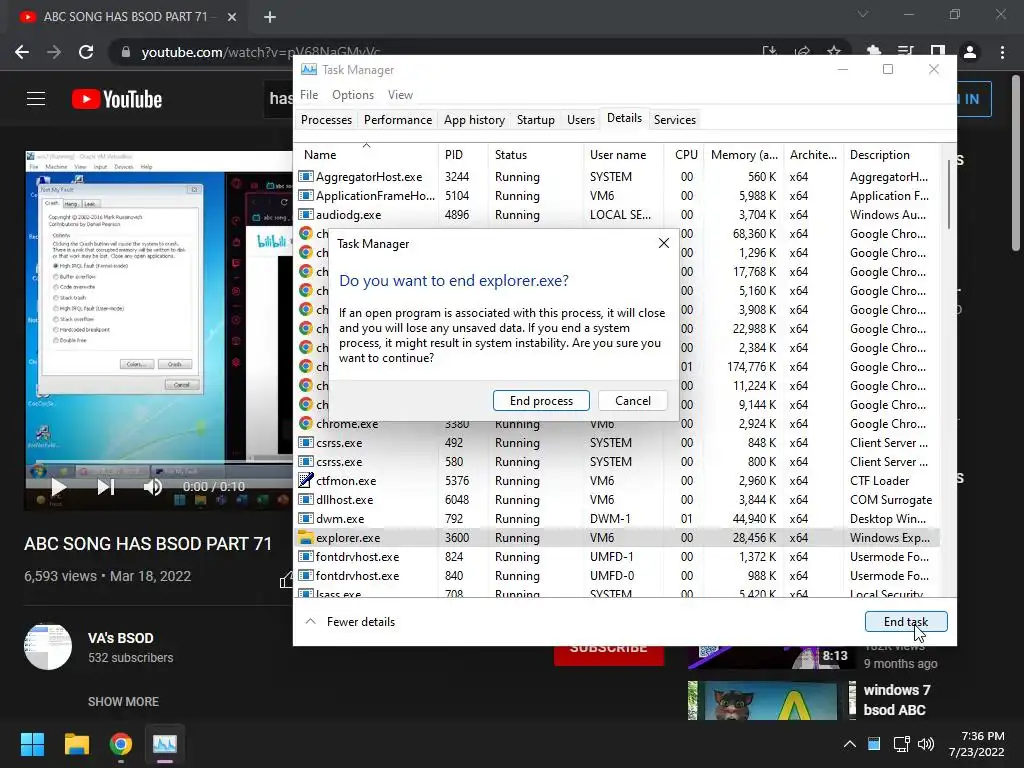1024x768 pixels.
Task: Close the ABC SONG HAS BSOD tab
Action: (x=232, y=17)
